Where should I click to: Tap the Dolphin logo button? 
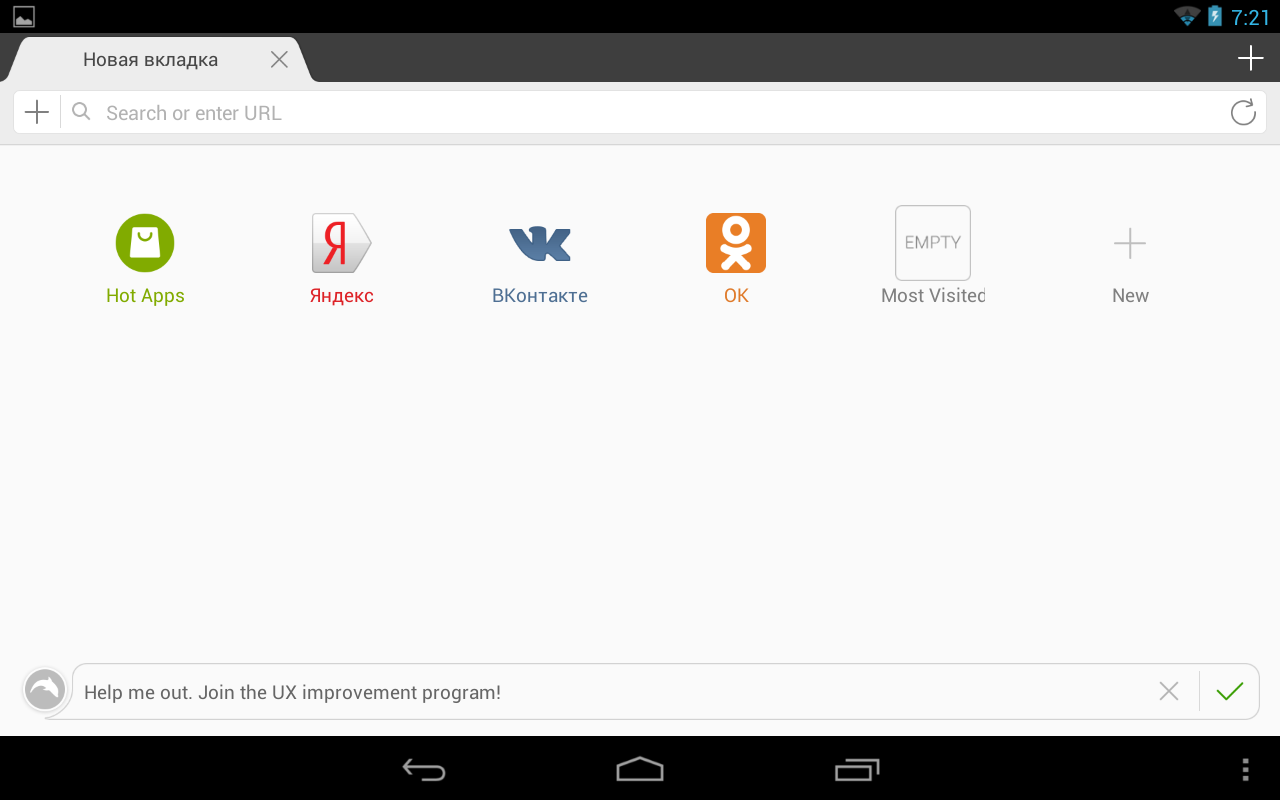[x=45, y=690]
